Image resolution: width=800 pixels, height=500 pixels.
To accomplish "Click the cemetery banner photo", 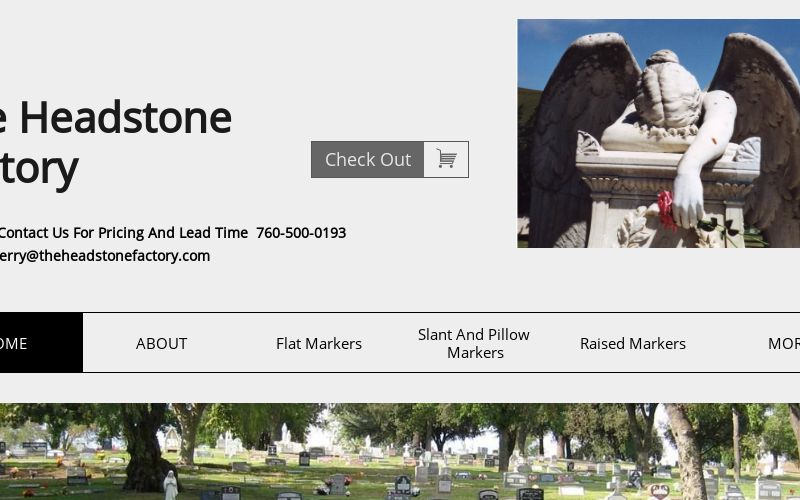I will point(400,452).
